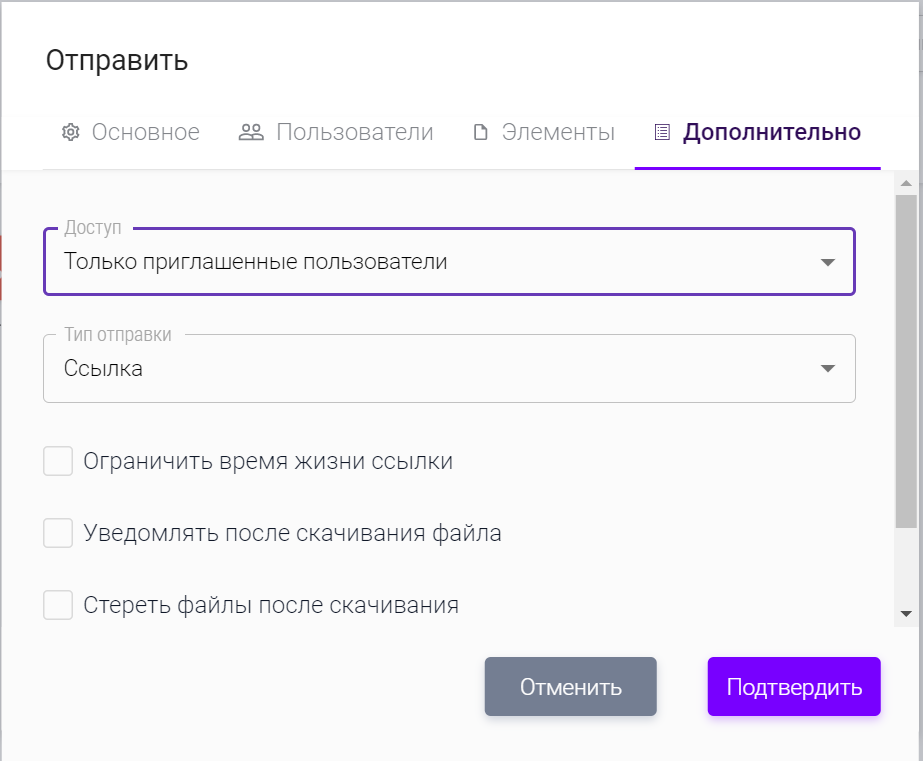The height and width of the screenshot is (761, 923).
Task: Enable Ограничить время жизни ссылки checkbox
Action: click(59, 461)
